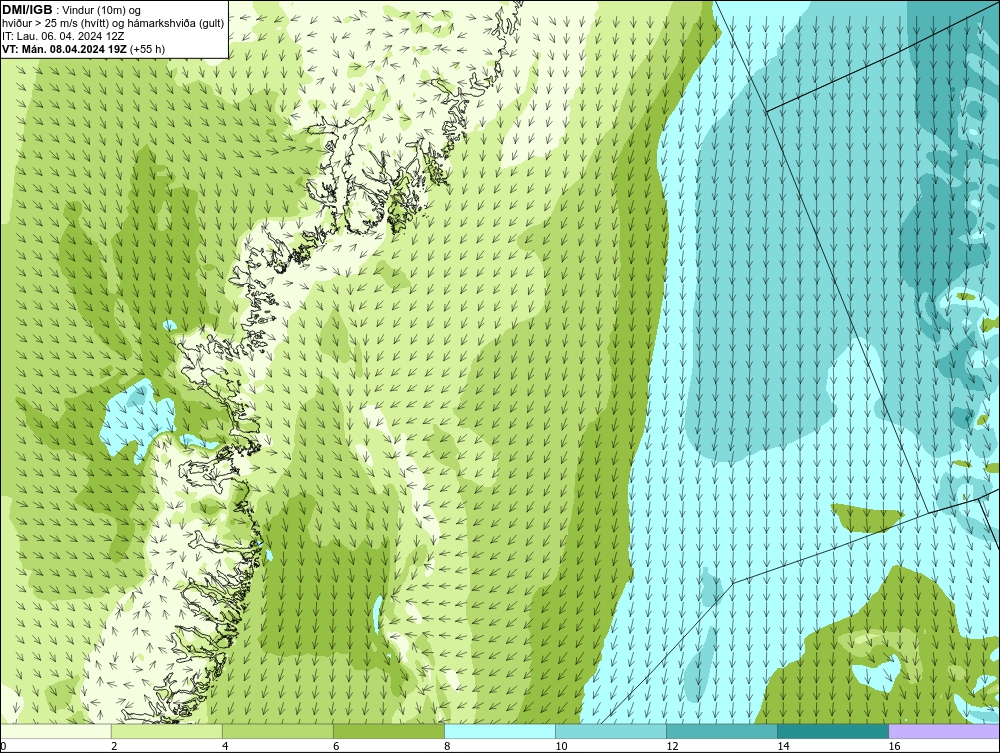The height and width of the screenshot is (753, 1000).
Task: Click the 'hviður > 25 m/s' description line
Action: coord(113,24)
